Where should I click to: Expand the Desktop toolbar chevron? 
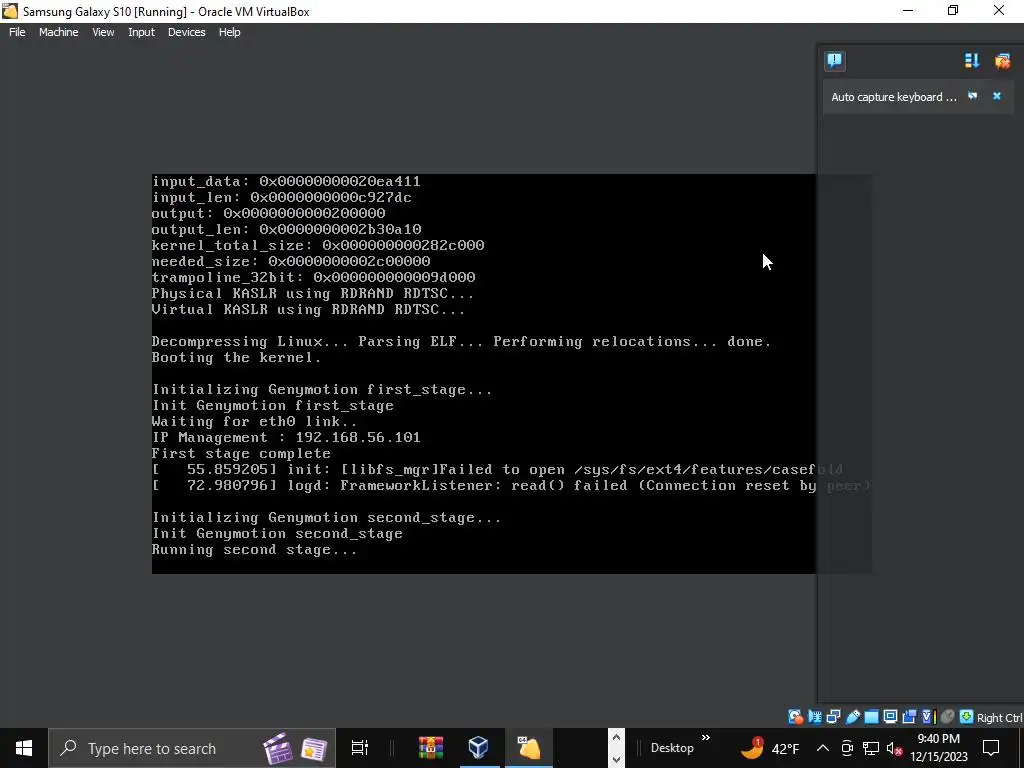pyautogui.click(x=706, y=739)
